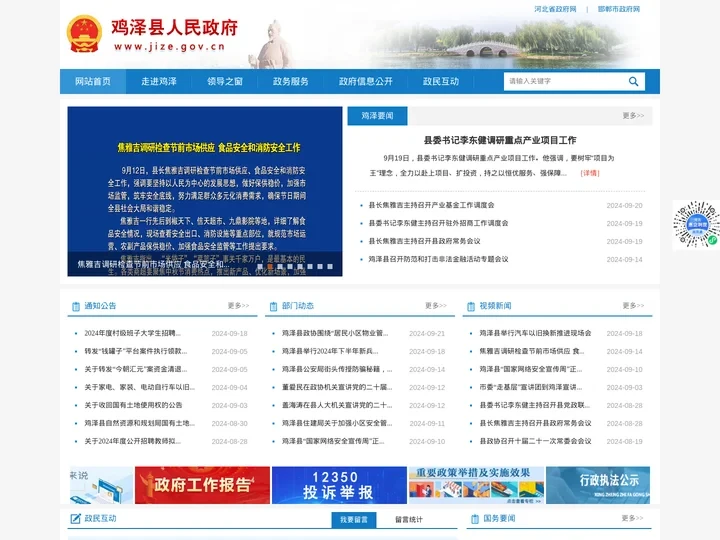Open 领导之窗 menu item
Screen dimensions: 720x540
click(x=225, y=81)
